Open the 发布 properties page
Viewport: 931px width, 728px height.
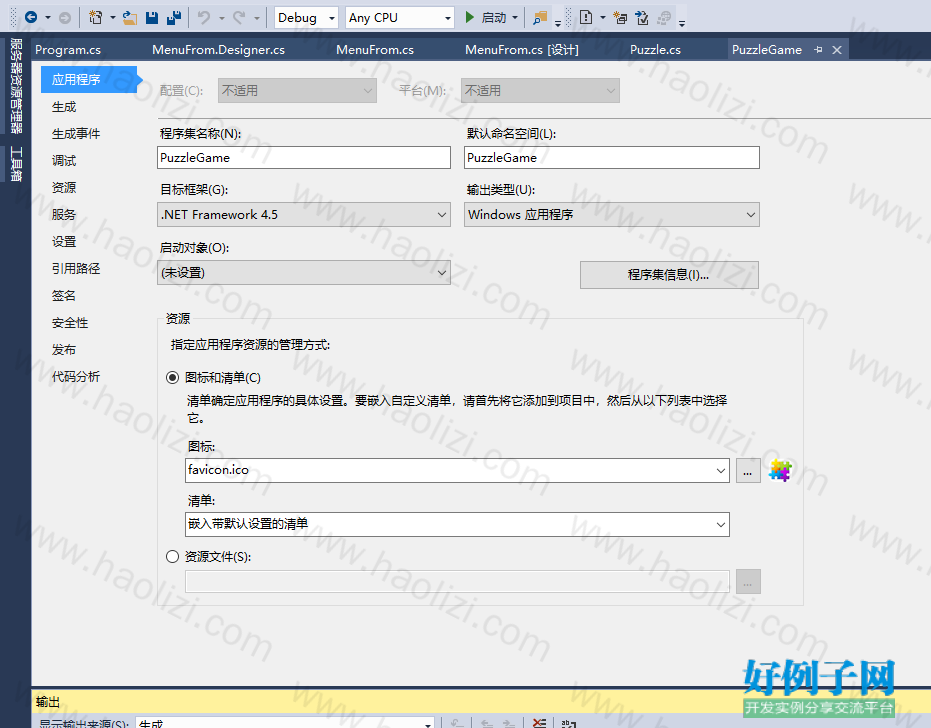pyautogui.click(x=64, y=350)
